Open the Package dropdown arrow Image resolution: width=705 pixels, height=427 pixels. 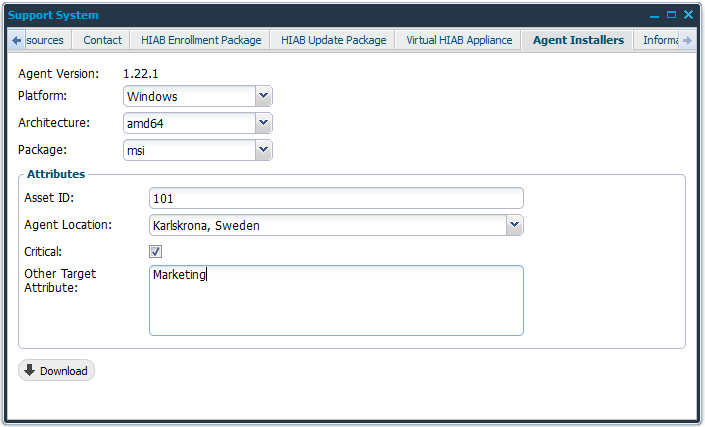pos(263,150)
